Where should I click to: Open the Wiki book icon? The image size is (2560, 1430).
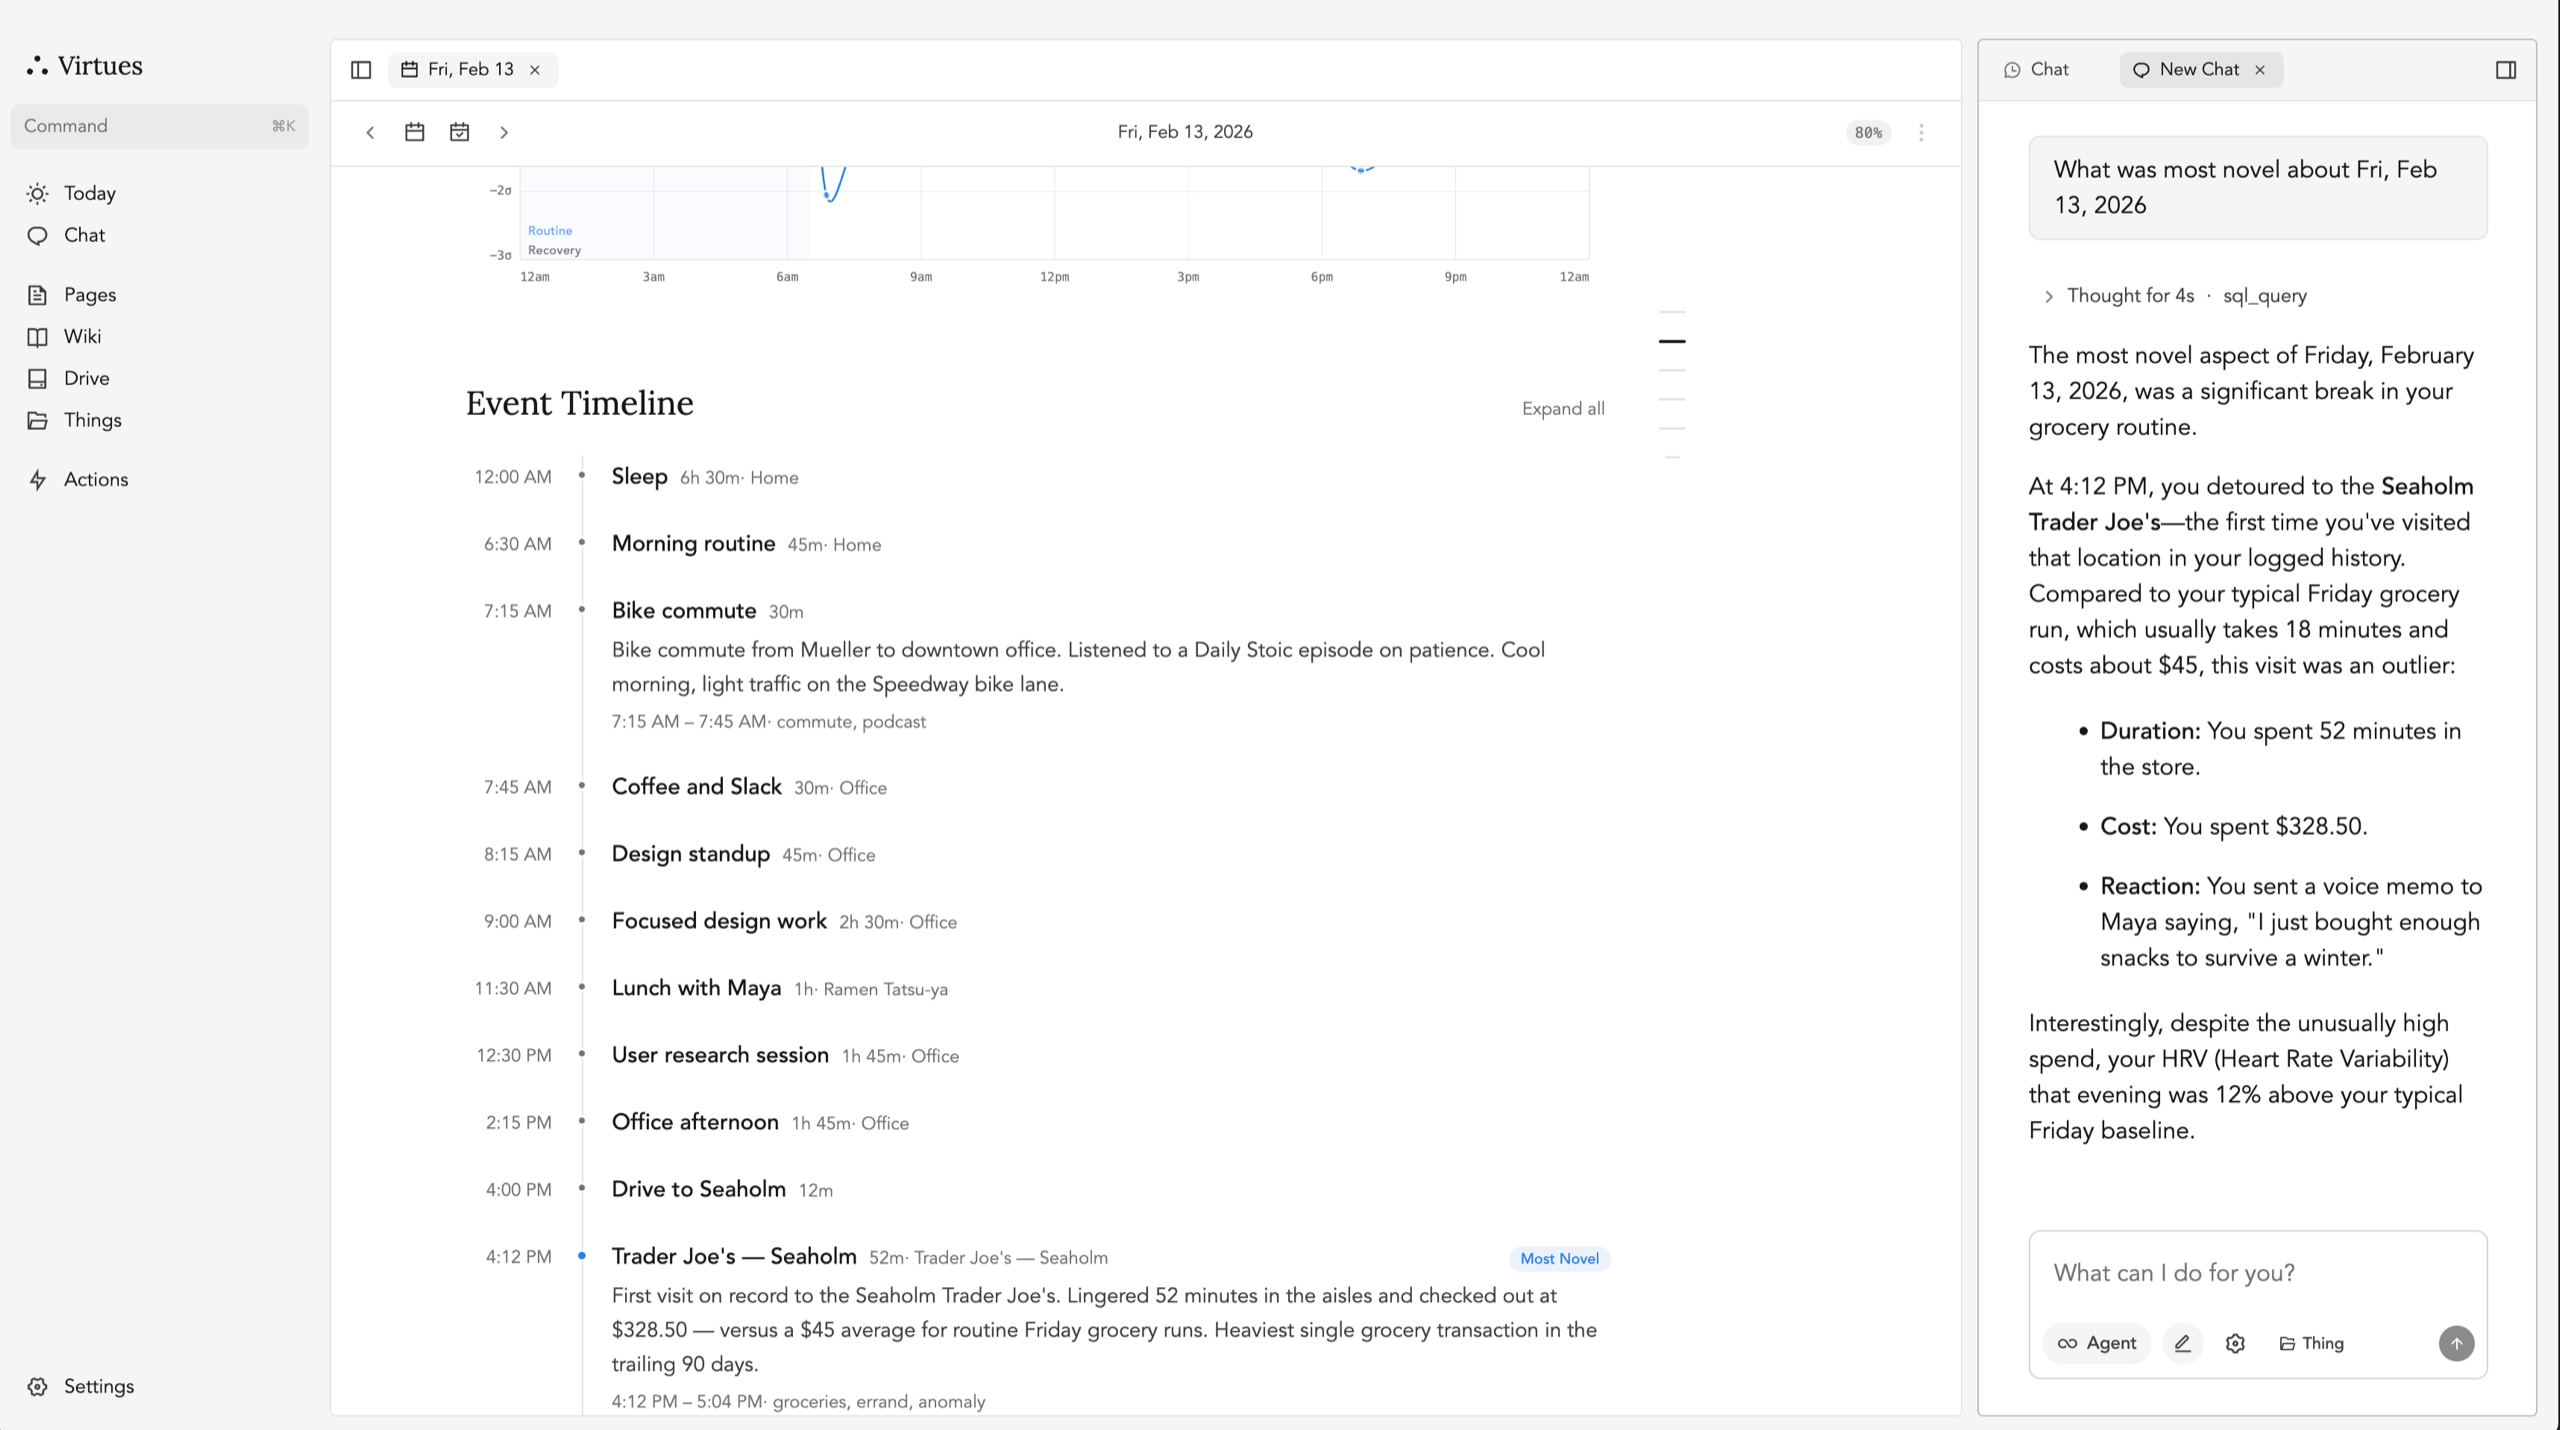tap(37, 337)
